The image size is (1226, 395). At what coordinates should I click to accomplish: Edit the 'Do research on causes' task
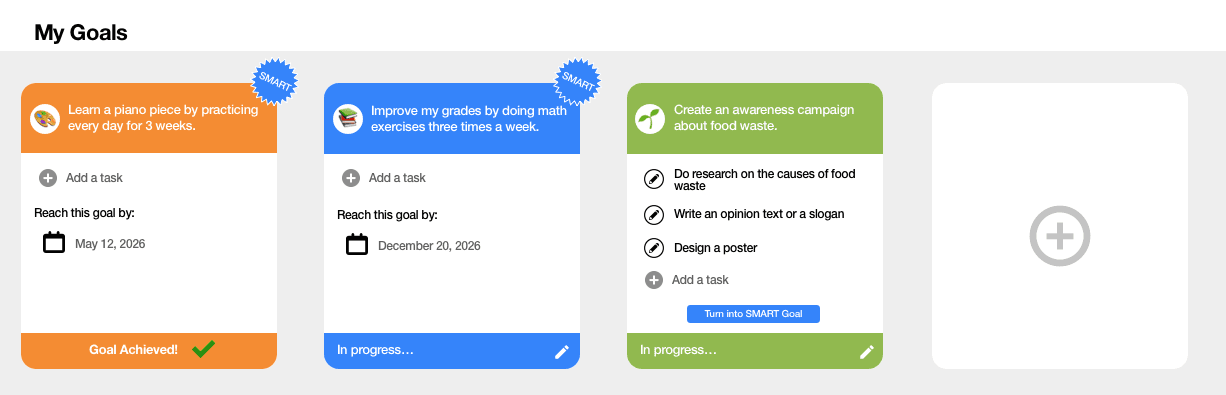coord(654,180)
